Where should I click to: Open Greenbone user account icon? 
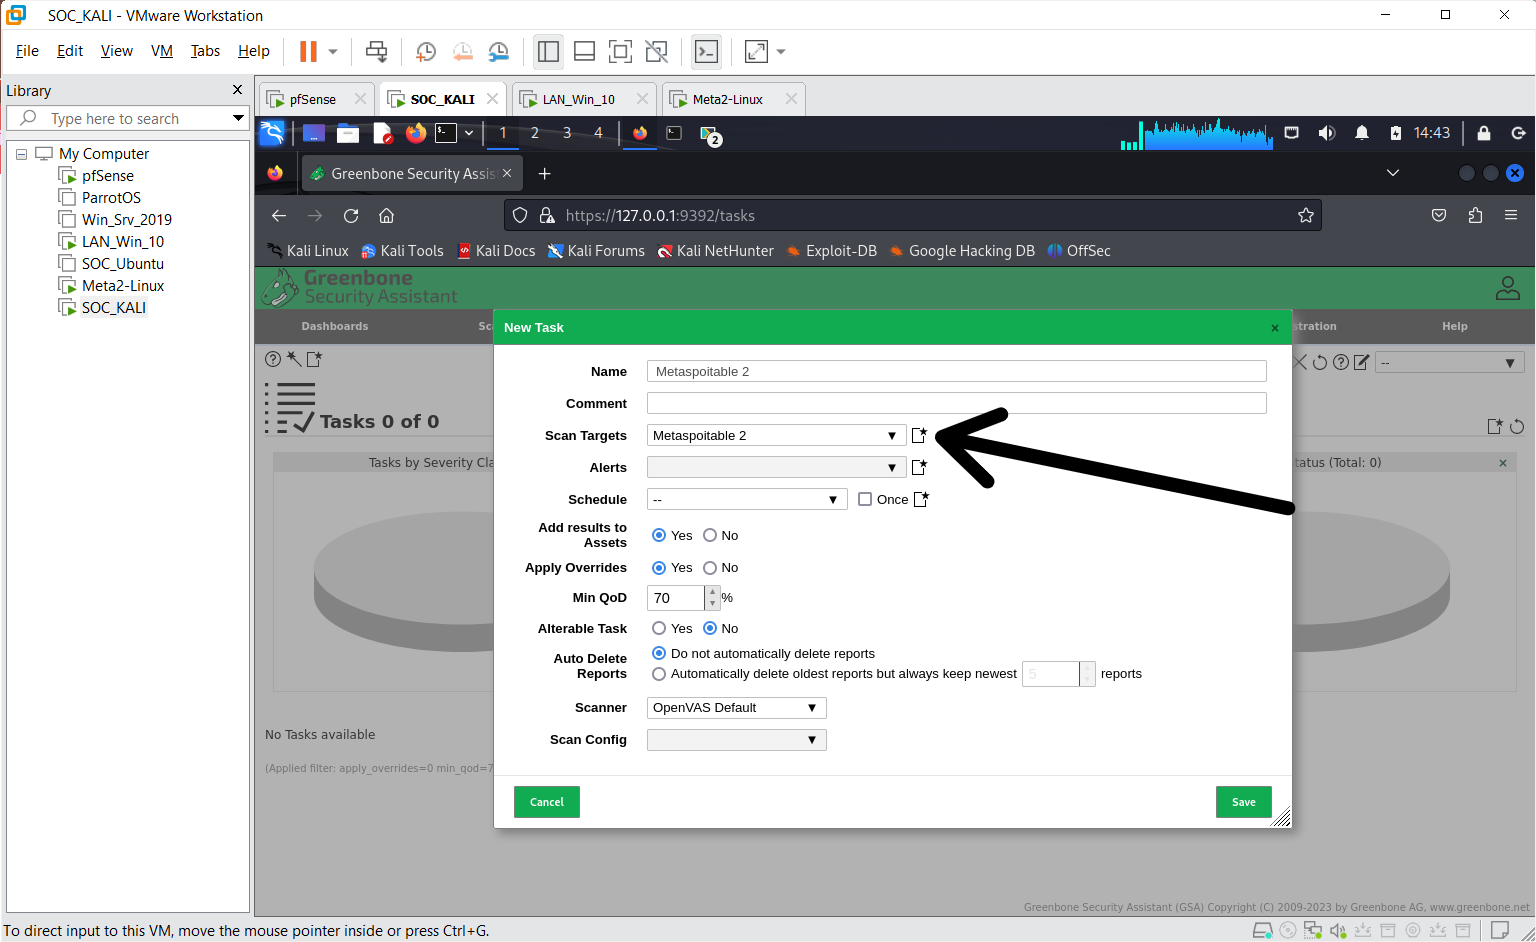click(1507, 288)
